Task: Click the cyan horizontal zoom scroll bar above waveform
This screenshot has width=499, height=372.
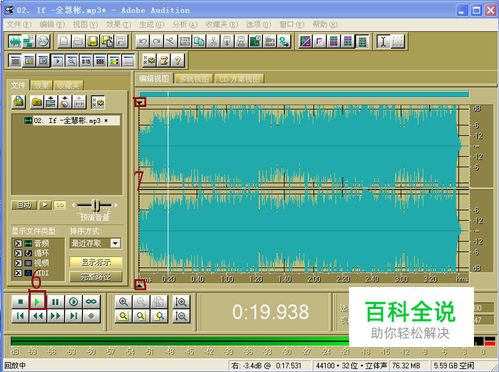Action: (304, 94)
